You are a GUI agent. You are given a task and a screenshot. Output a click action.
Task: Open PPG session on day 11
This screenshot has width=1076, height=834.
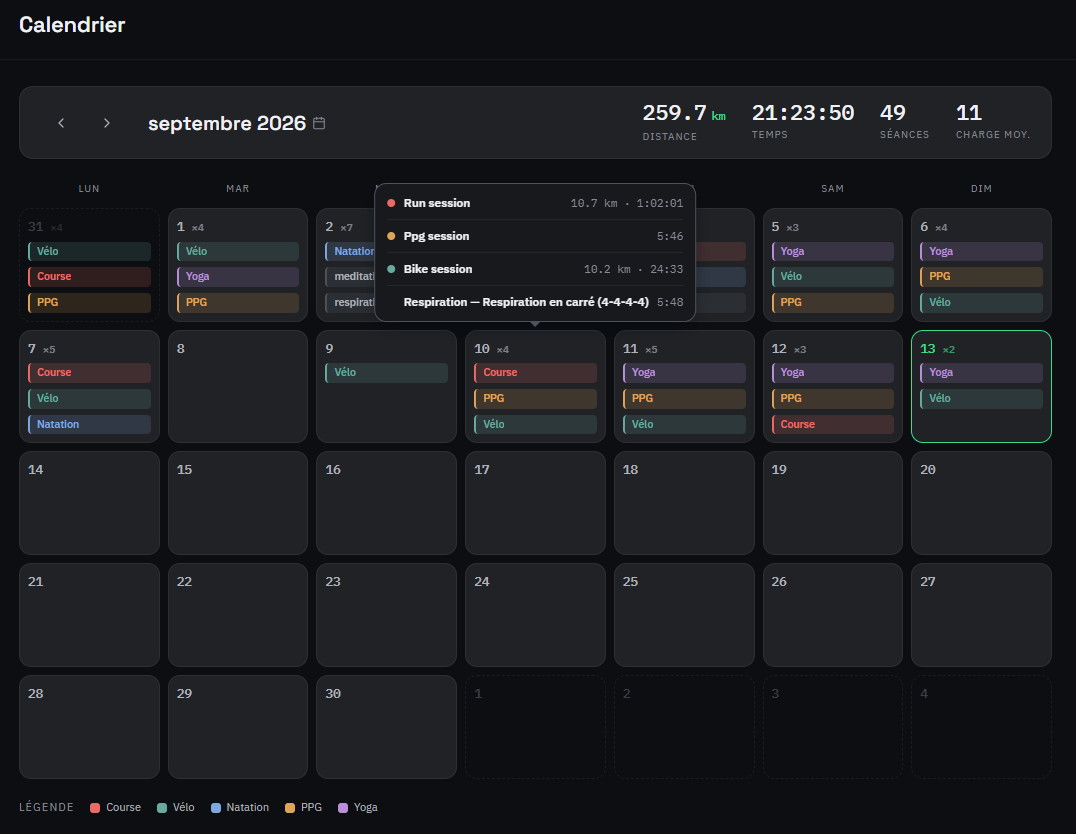[x=684, y=398]
